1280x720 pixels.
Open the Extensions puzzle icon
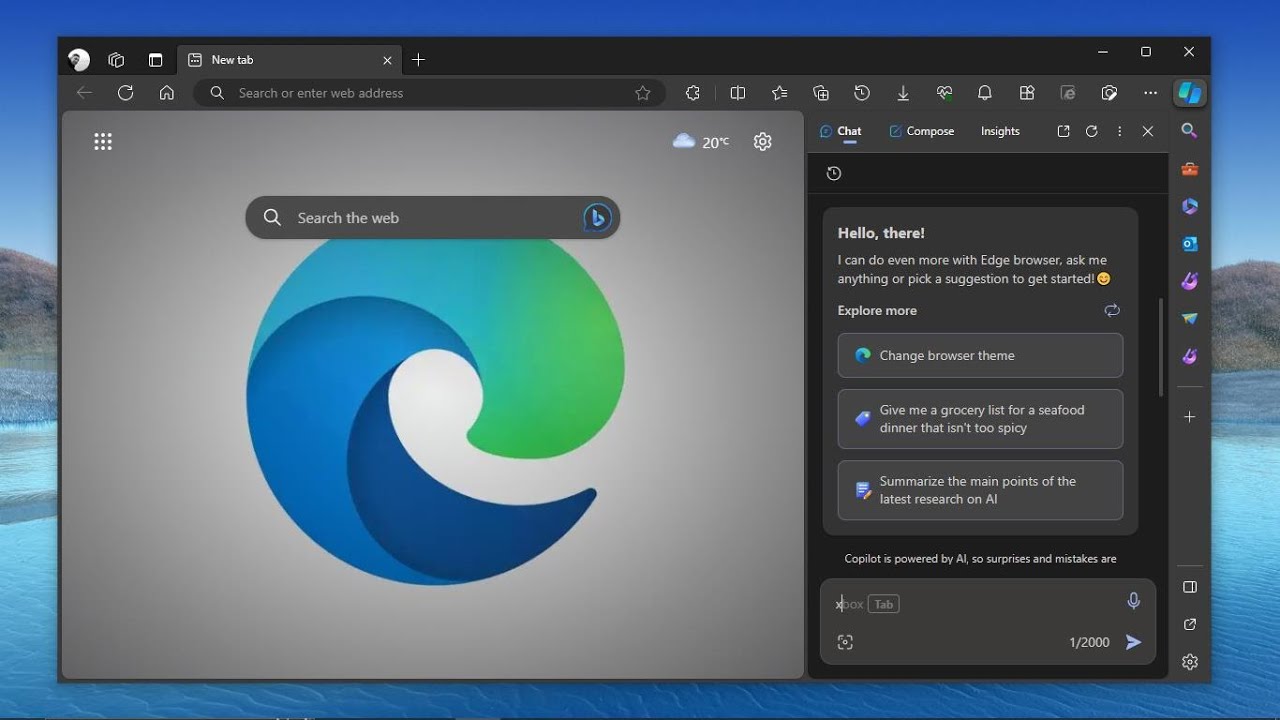coord(693,93)
